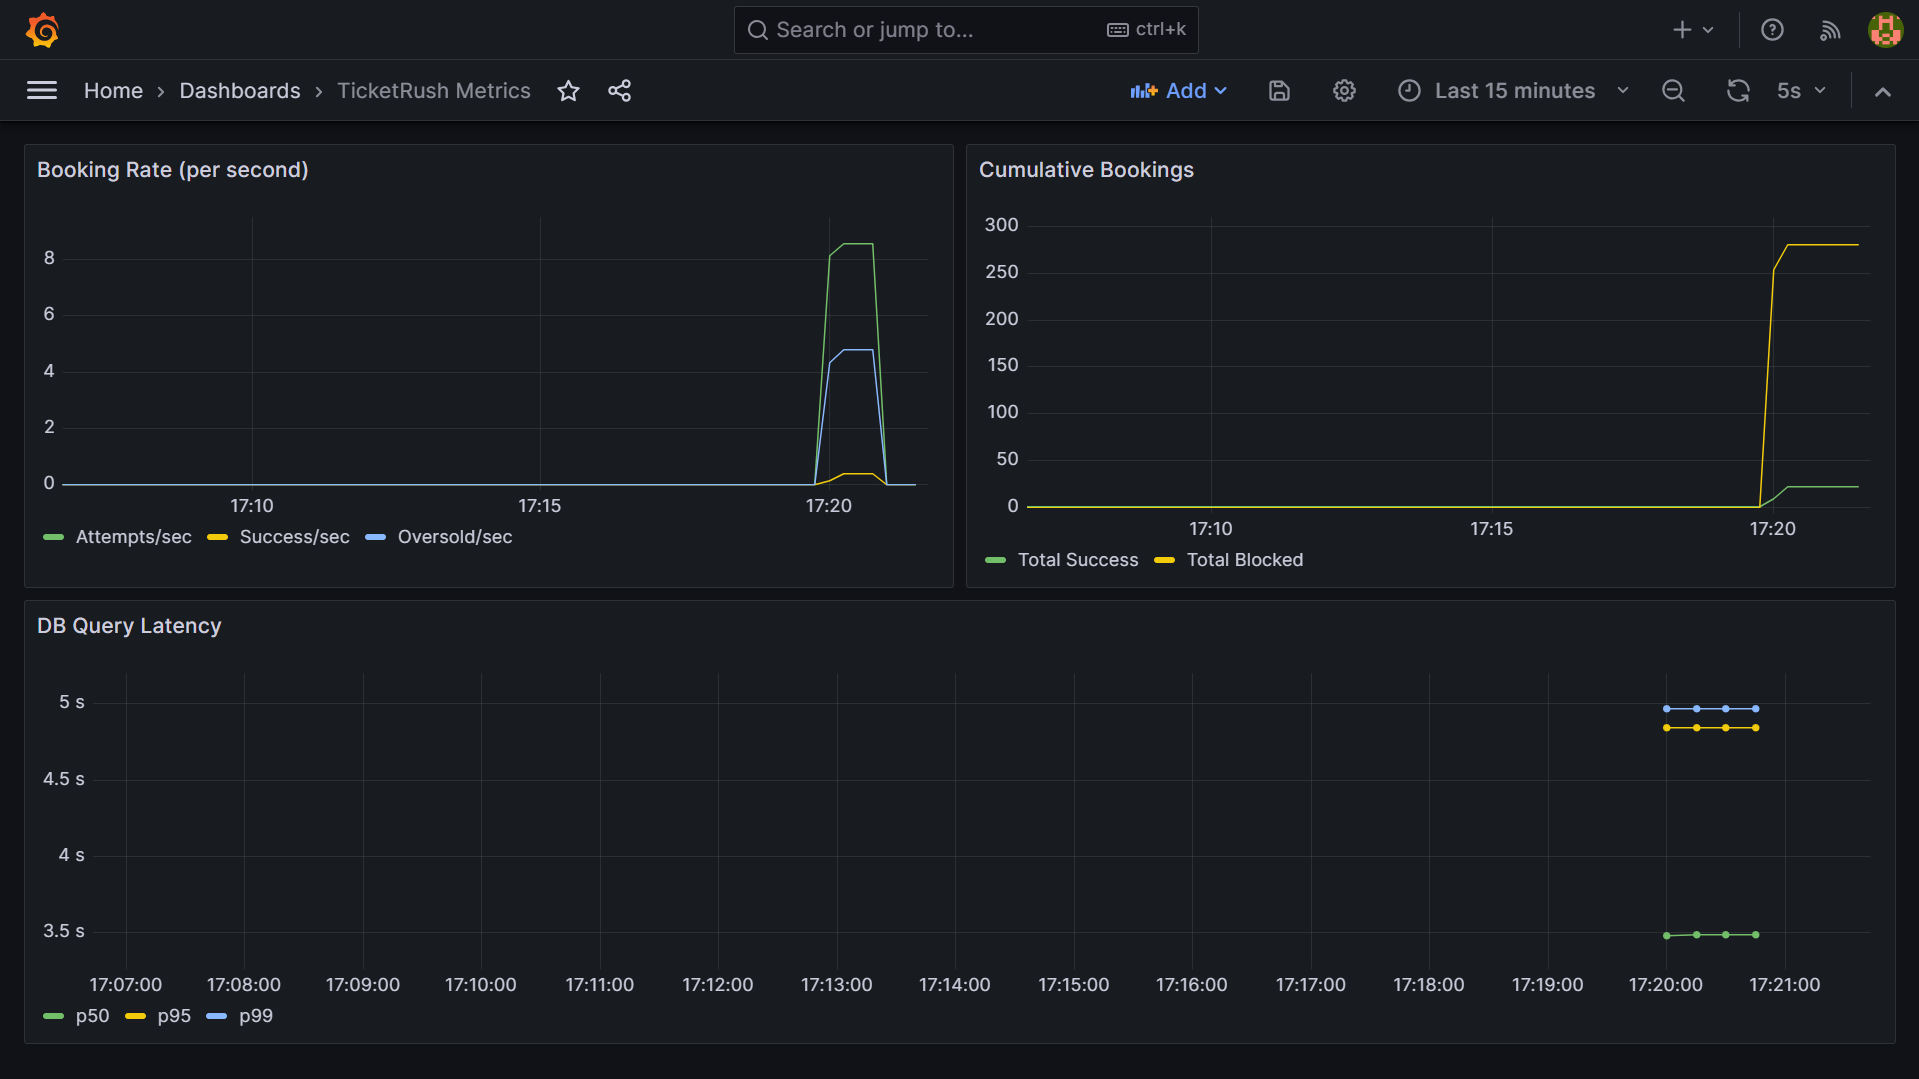Focus the Search or jump to field
The width and height of the screenshot is (1919, 1079).
coord(966,30)
